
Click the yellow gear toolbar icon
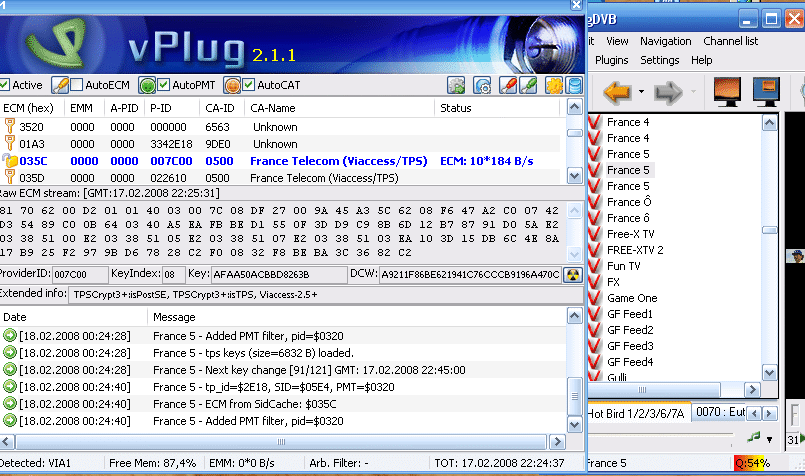pyautogui.click(x=554, y=85)
